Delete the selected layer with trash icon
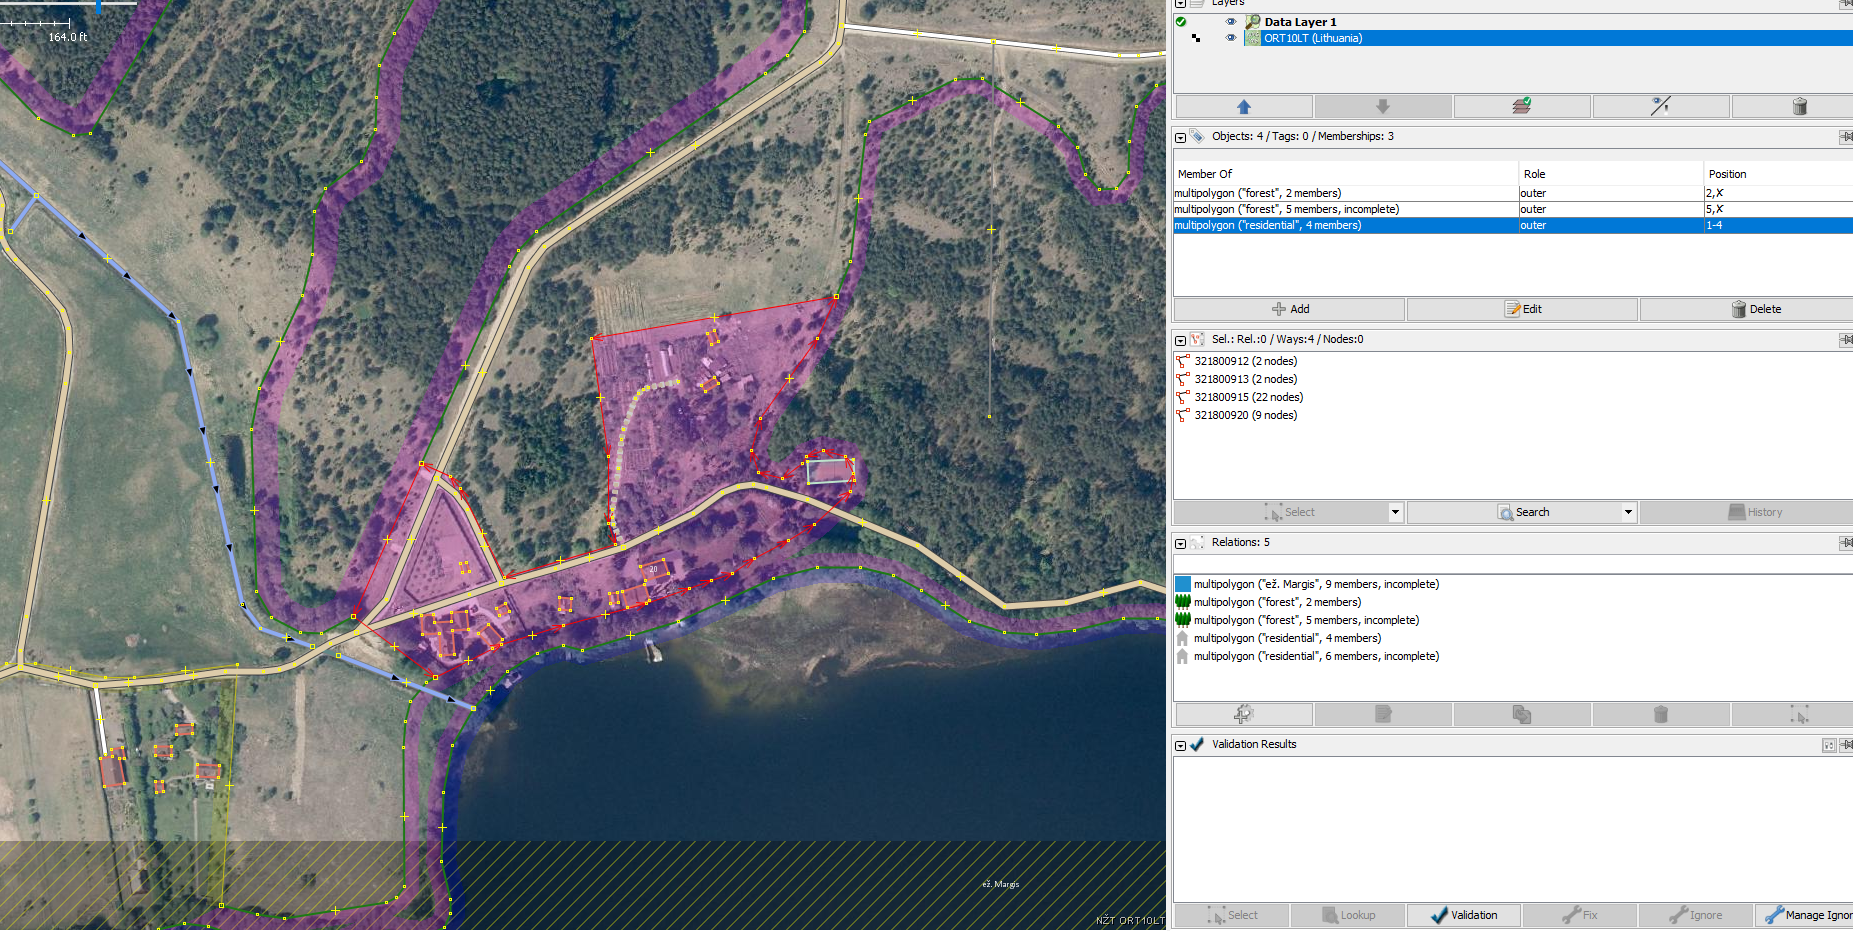The width and height of the screenshot is (1853, 931). point(1799,106)
